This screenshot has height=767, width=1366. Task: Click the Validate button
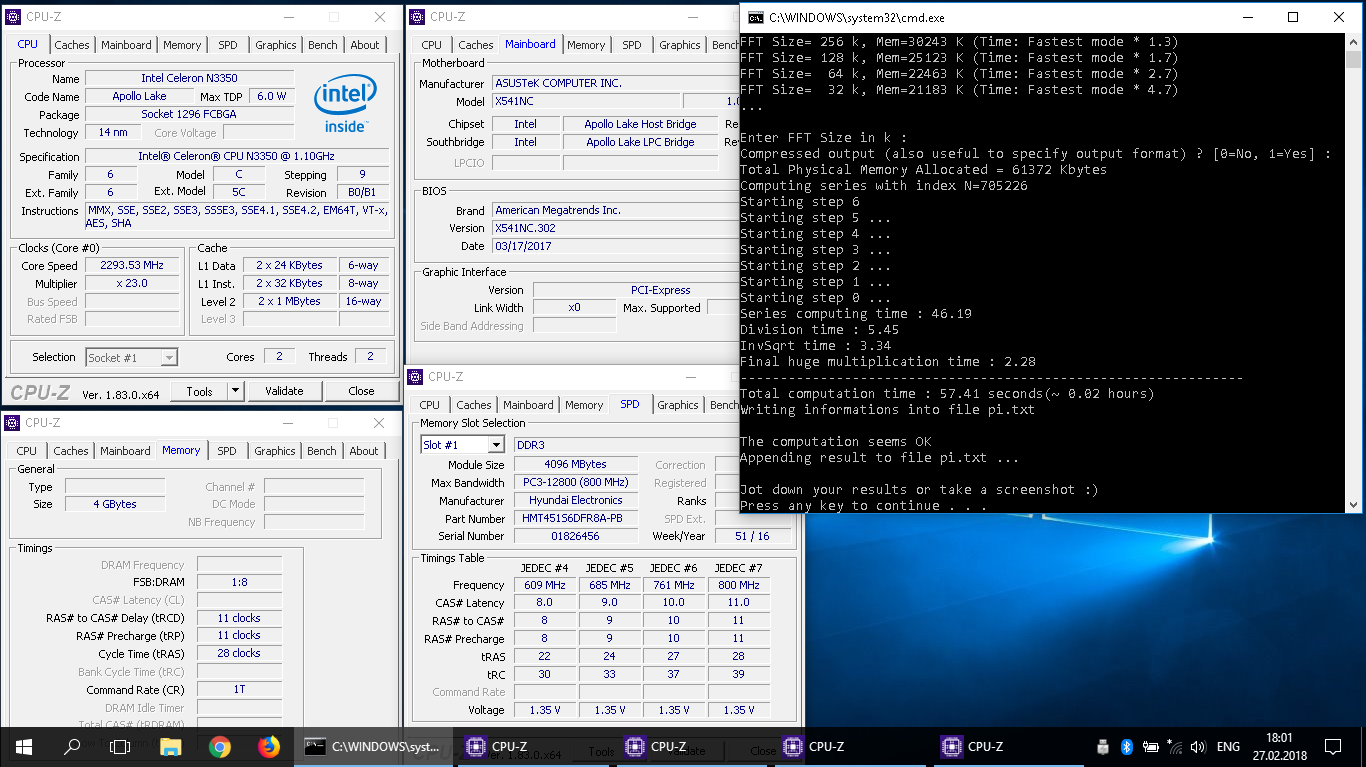point(284,391)
